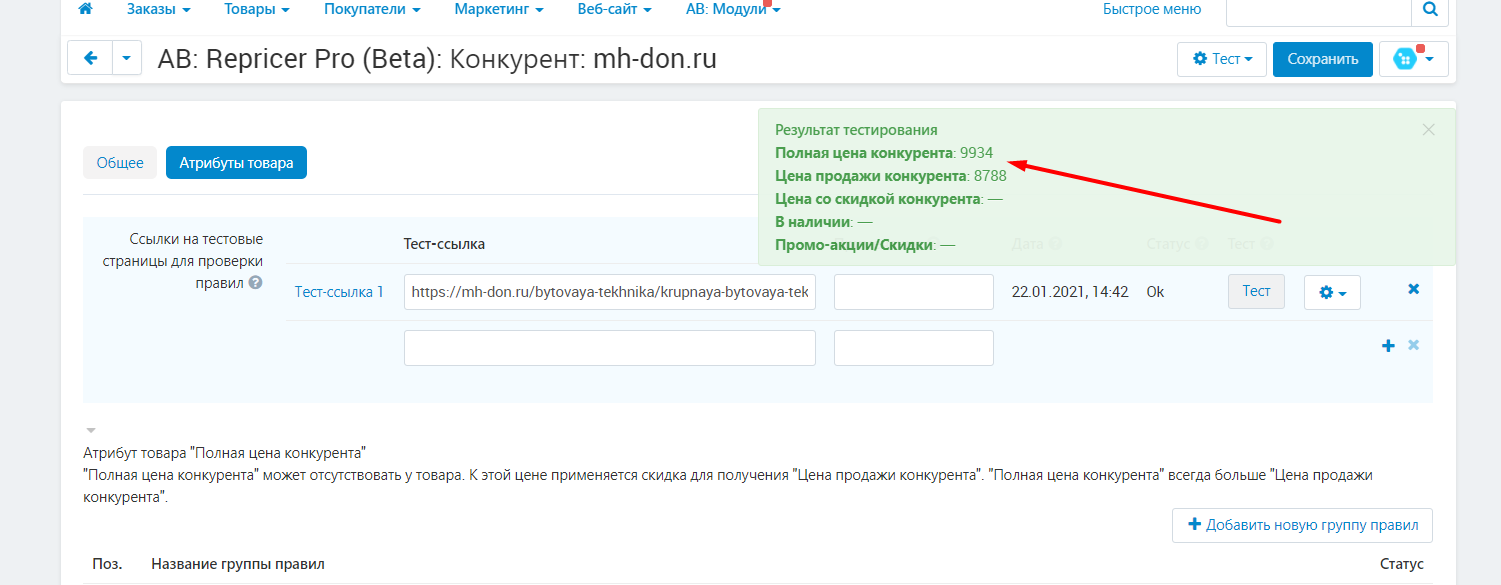
Task: Open the Тест-ссылка 1 link
Action: [x=339, y=292]
